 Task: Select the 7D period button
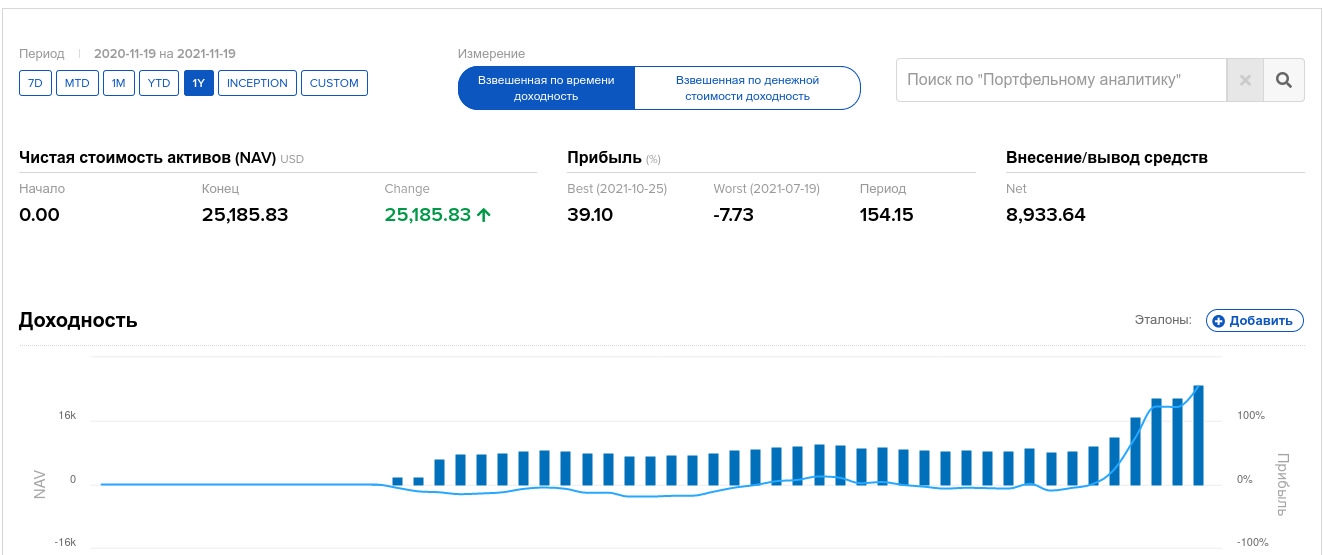coord(35,83)
